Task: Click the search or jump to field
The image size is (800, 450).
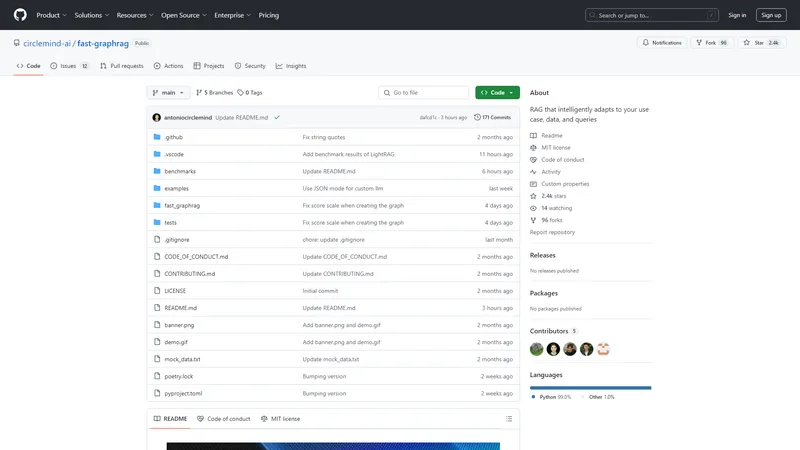Action: click(x=652, y=15)
